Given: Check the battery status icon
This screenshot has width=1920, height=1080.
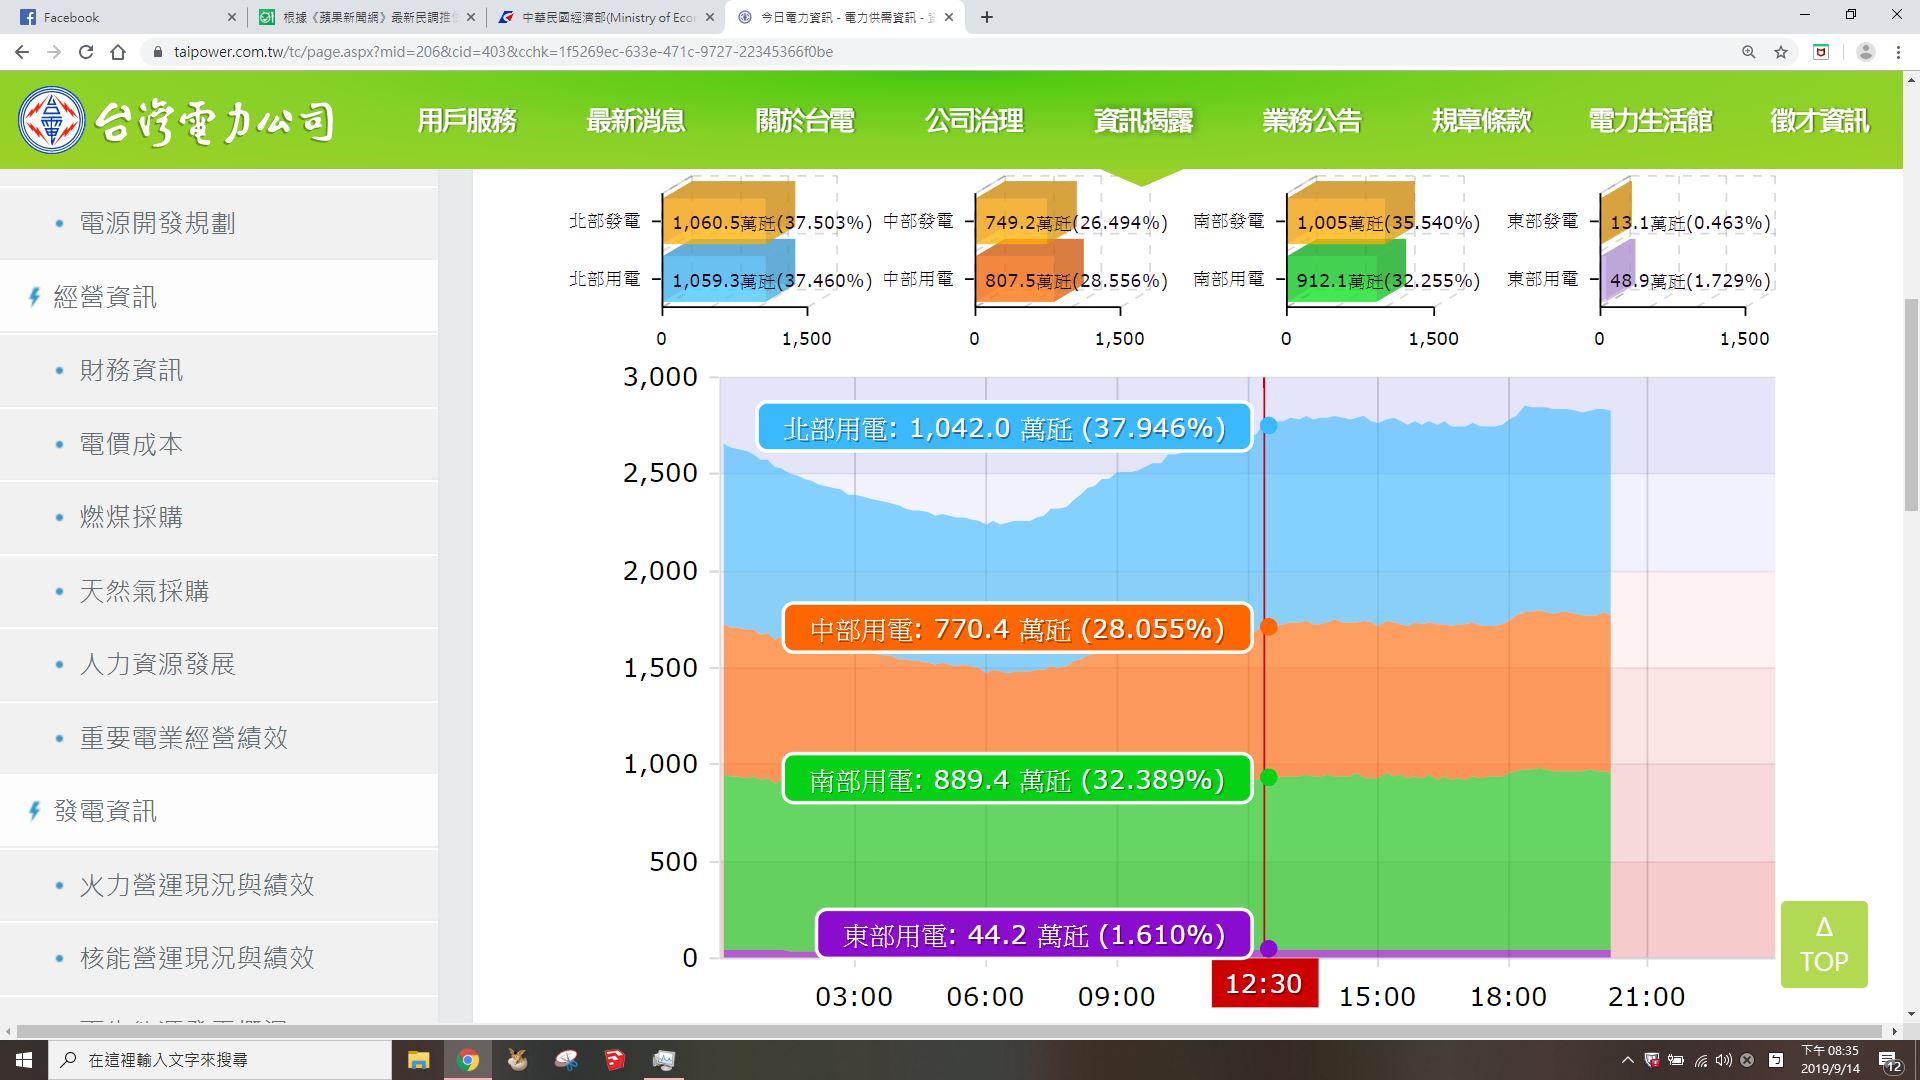Looking at the screenshot, I should [1676, 1060].
